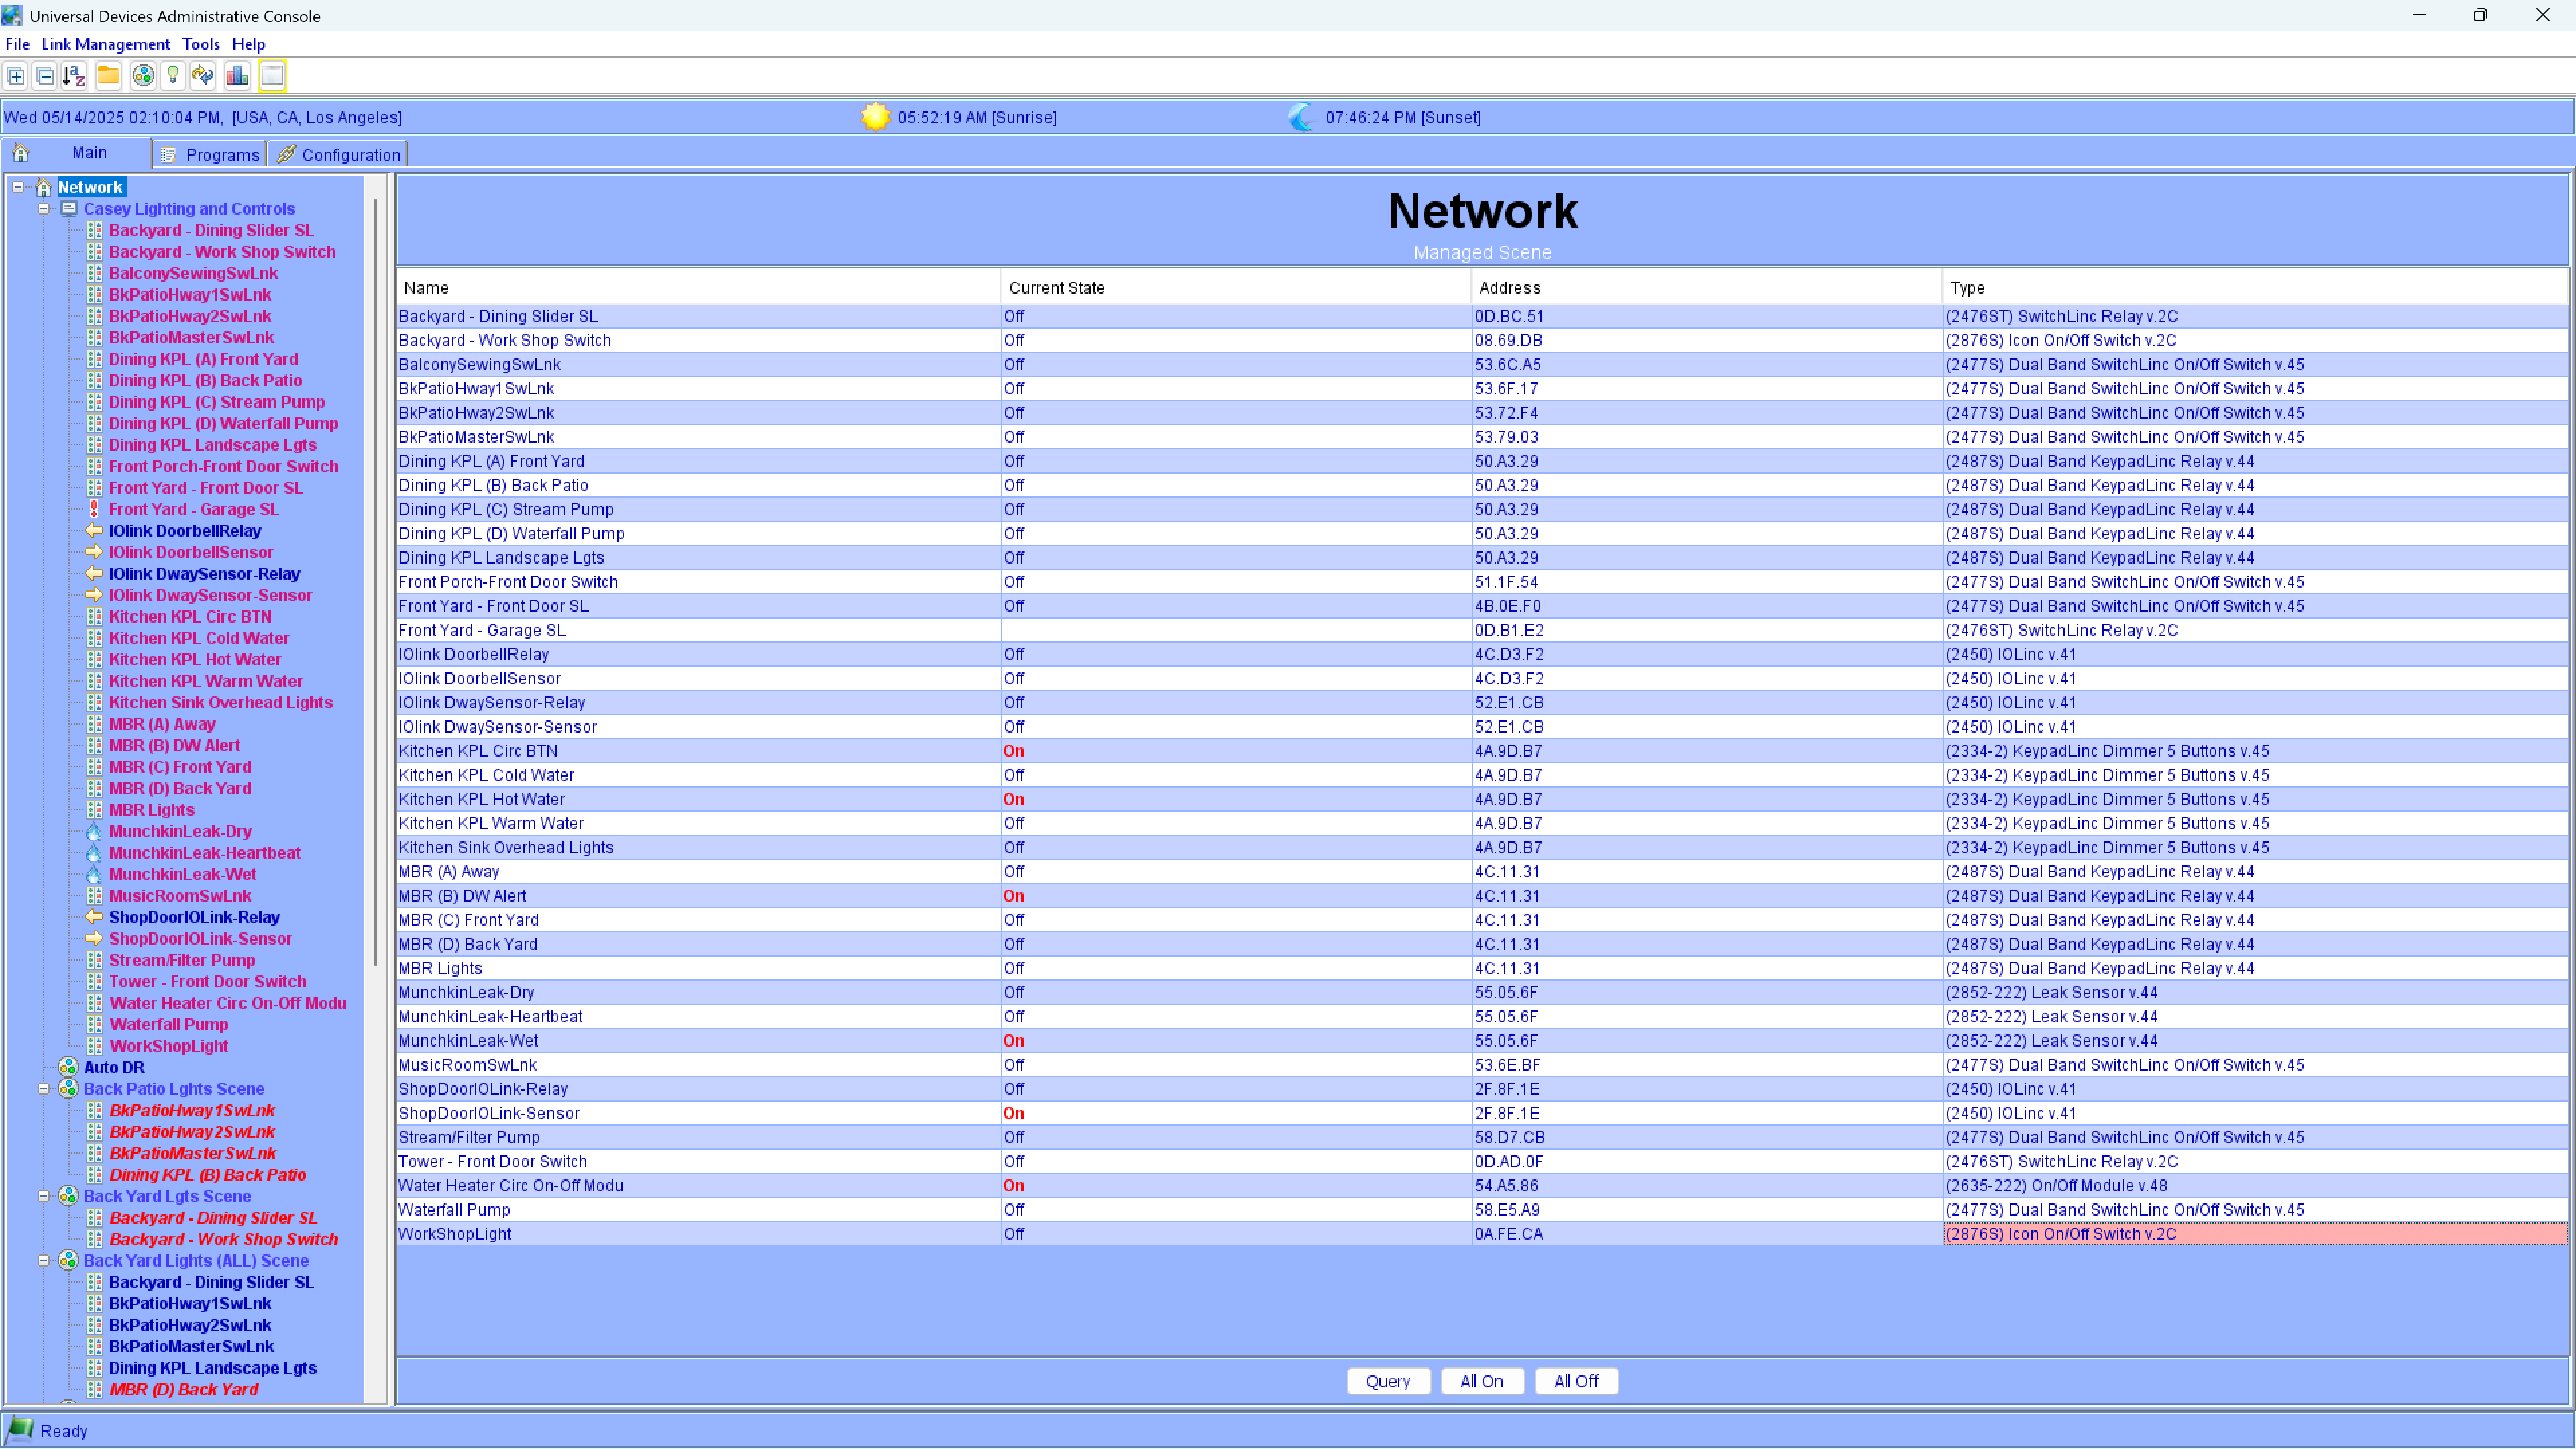The height and width of the screenshot is (1449, 2576).
Task: Click the All Off button
Action: coord(1576,1381)
